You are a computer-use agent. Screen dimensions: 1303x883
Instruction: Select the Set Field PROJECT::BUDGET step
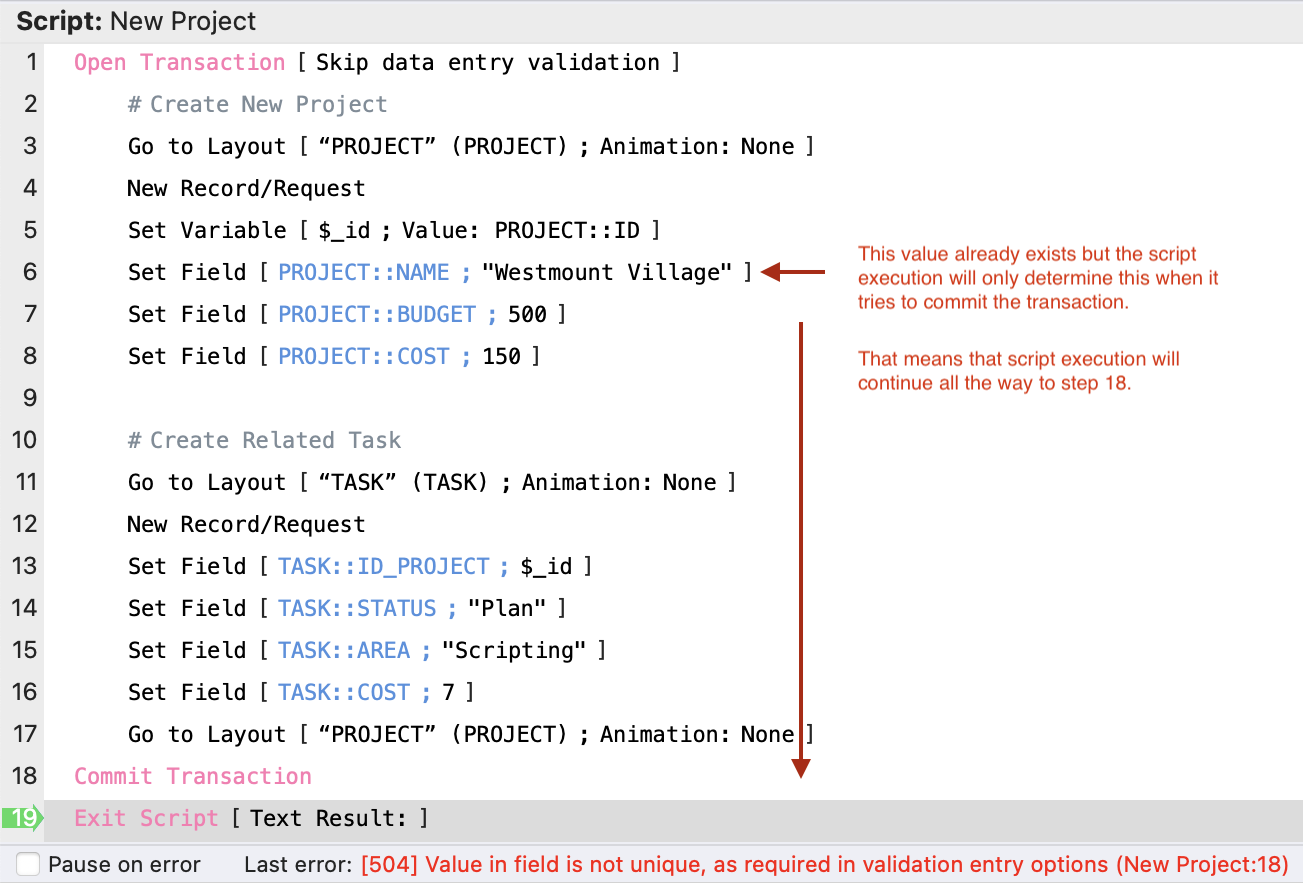346,314
